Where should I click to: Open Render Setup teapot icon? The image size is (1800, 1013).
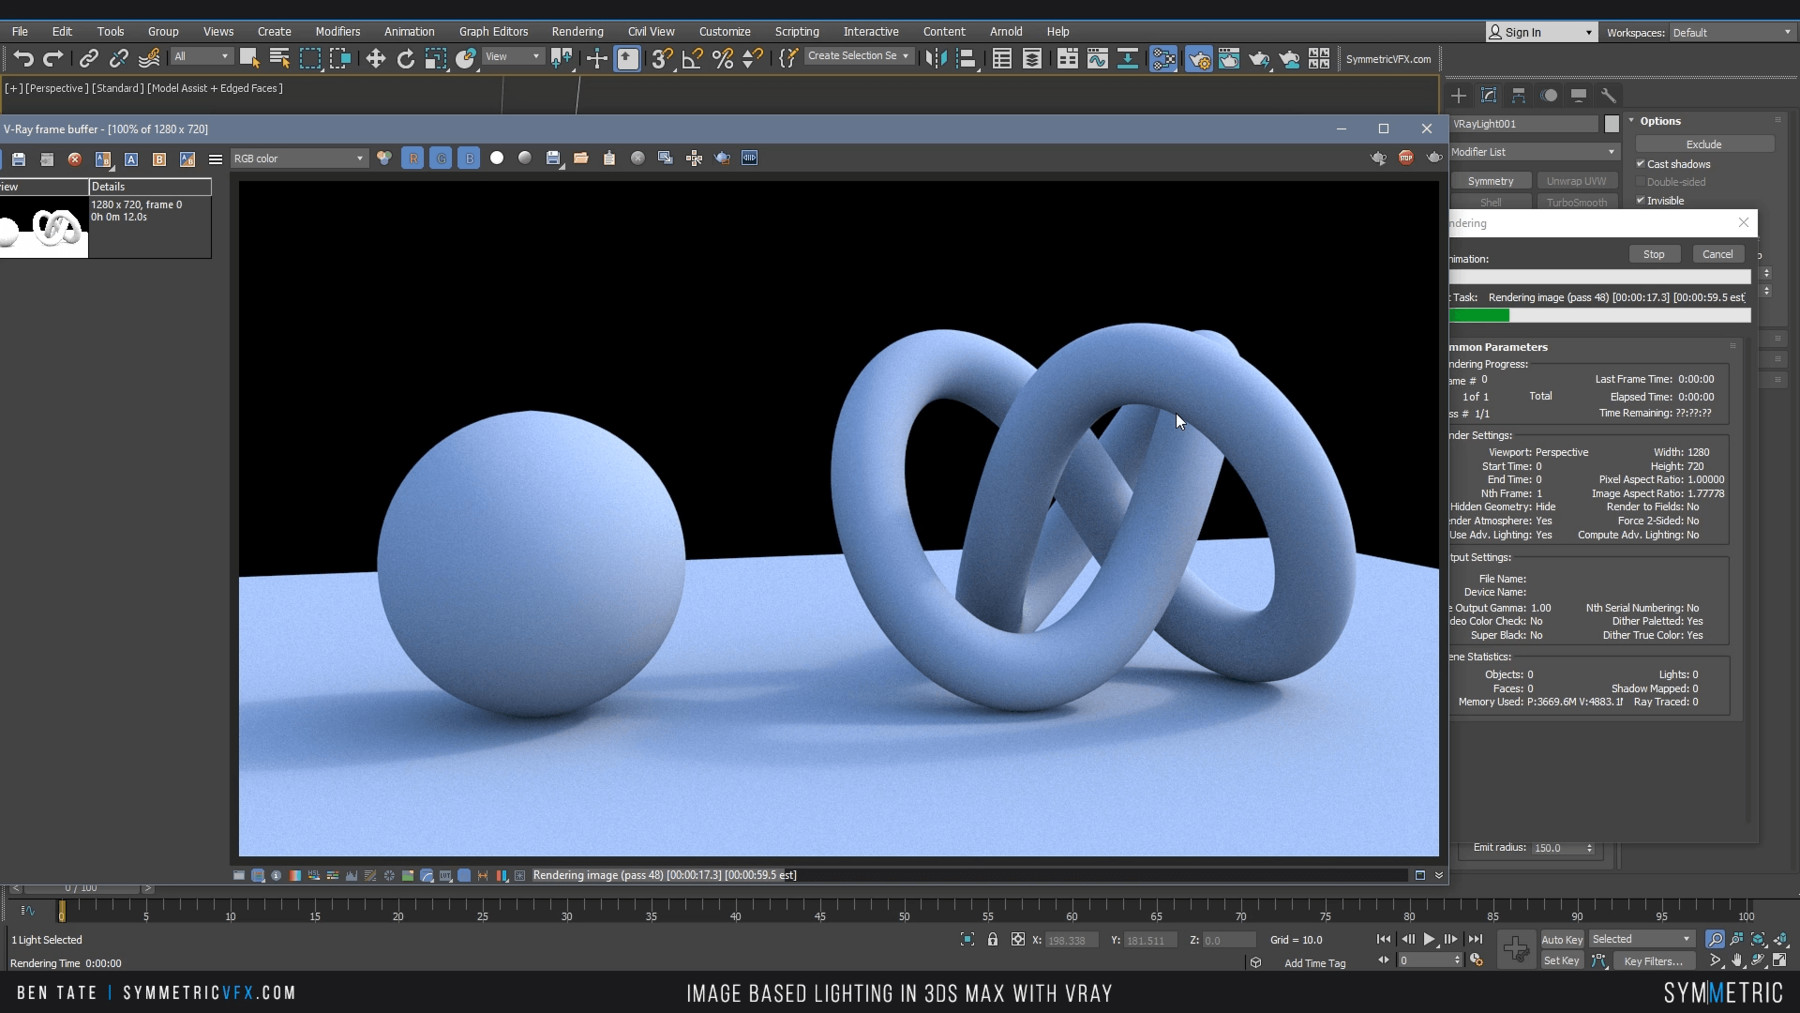pyautogui.click(x=1199, y=58)
